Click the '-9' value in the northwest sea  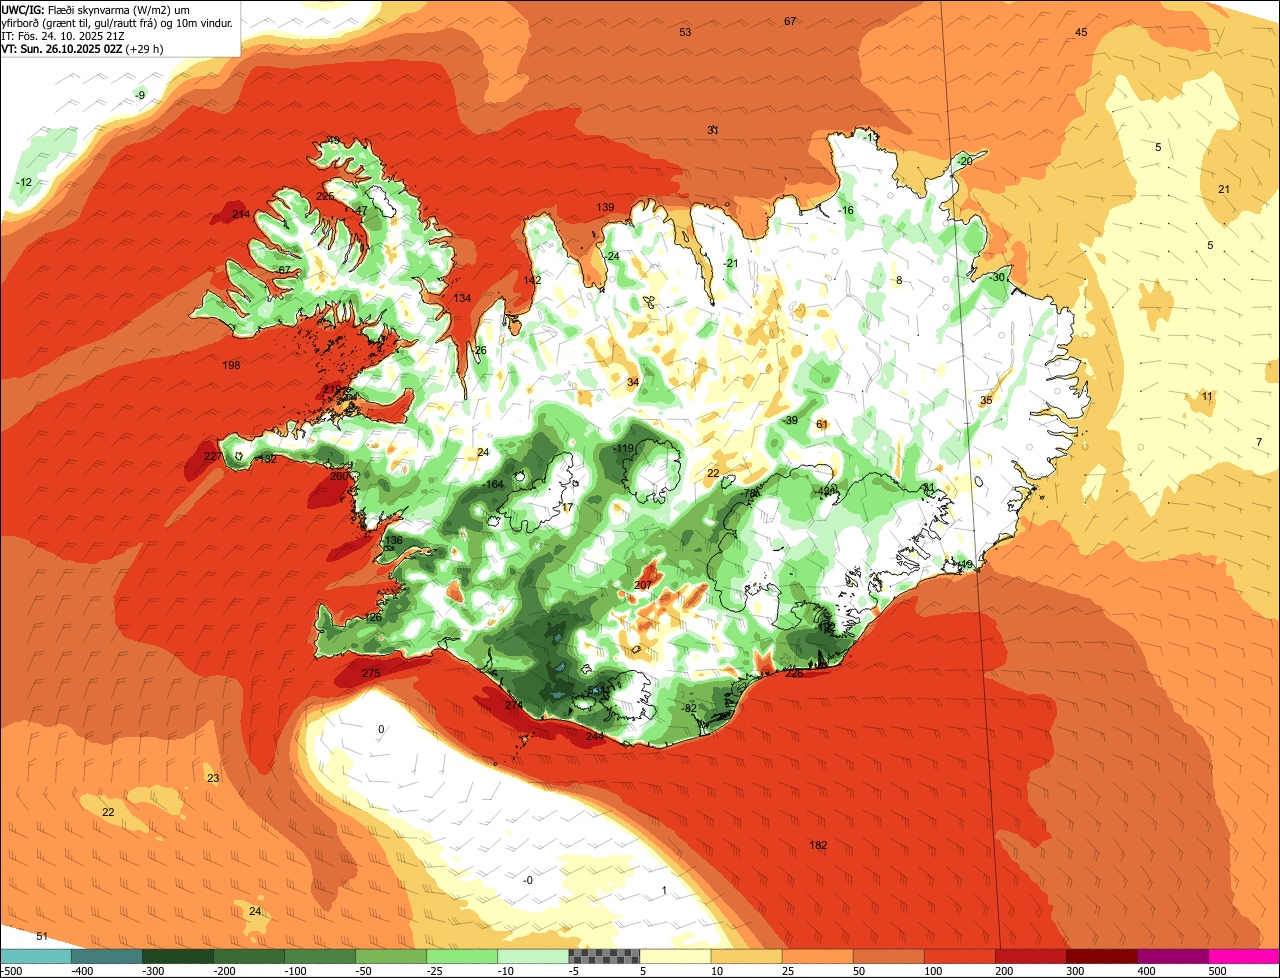140,95
